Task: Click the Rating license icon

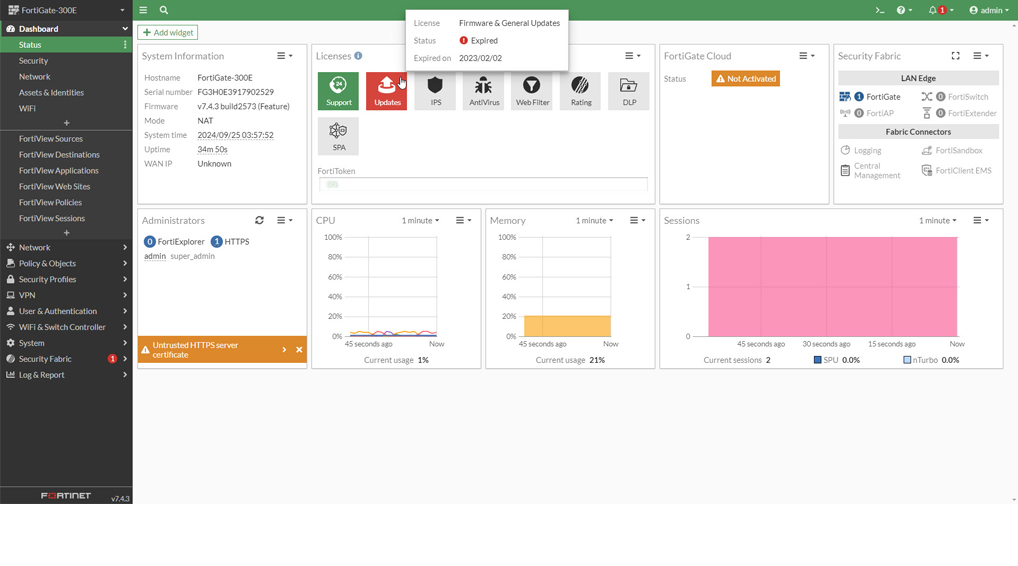Action: point(580,91)
